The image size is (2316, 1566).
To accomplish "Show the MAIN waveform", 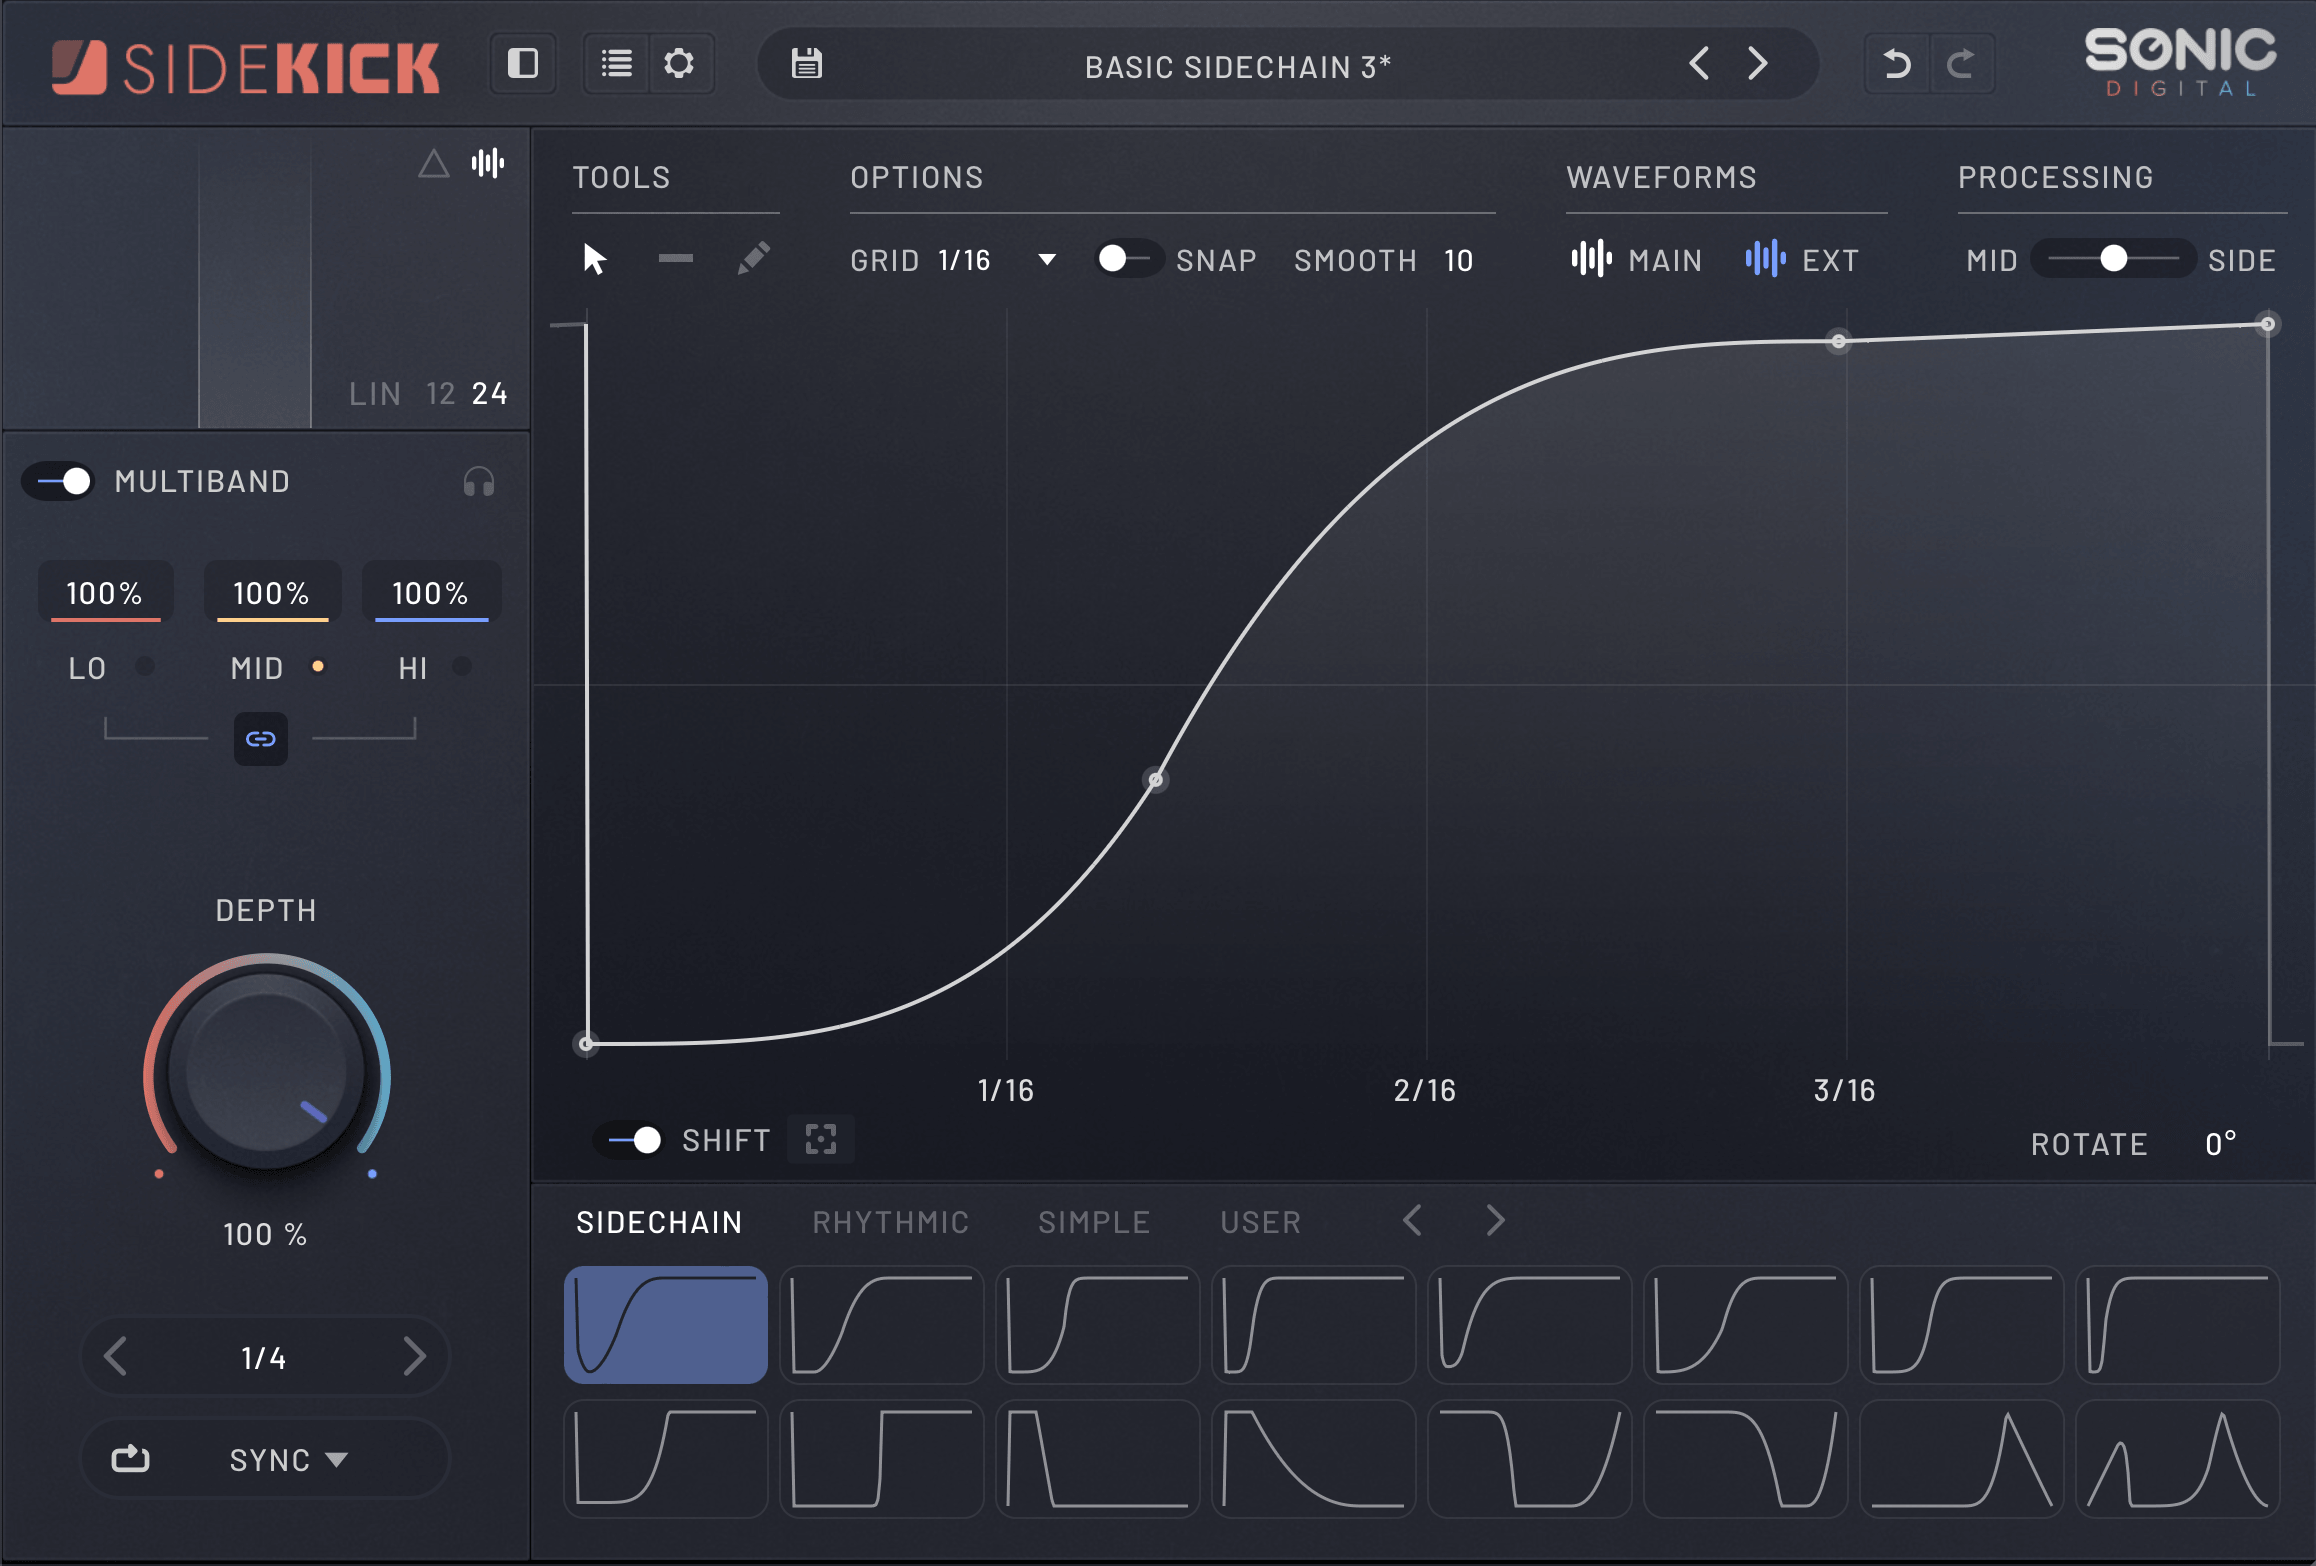I will (x=1636, y=260).
